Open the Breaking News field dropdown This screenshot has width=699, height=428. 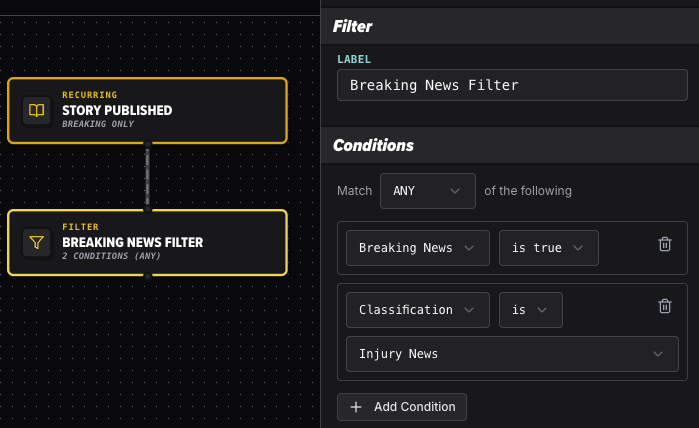coord(418,248)
